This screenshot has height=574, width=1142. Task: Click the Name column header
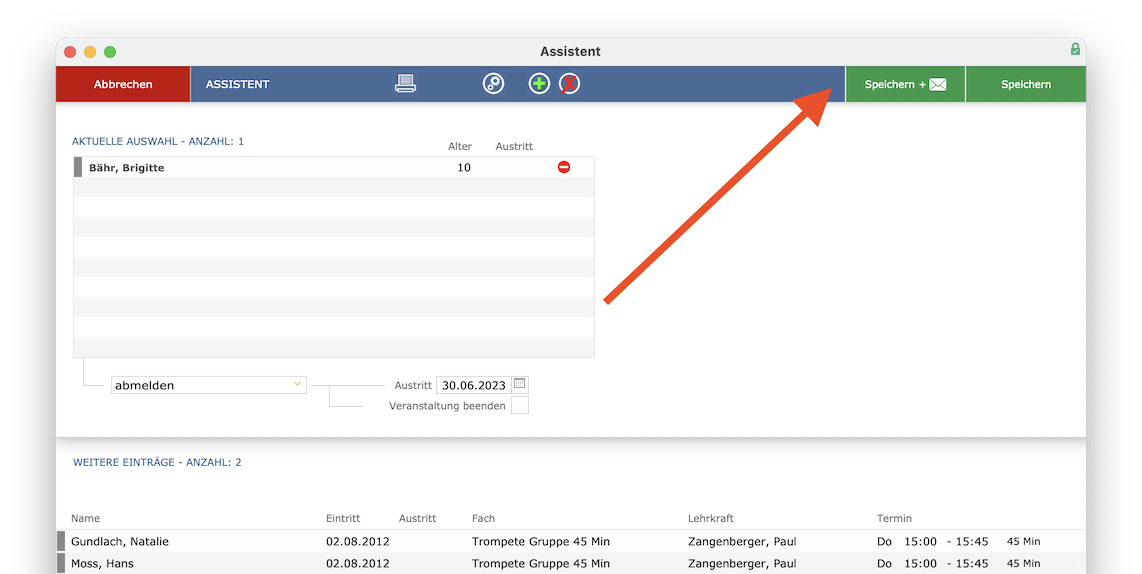(85, 518)
